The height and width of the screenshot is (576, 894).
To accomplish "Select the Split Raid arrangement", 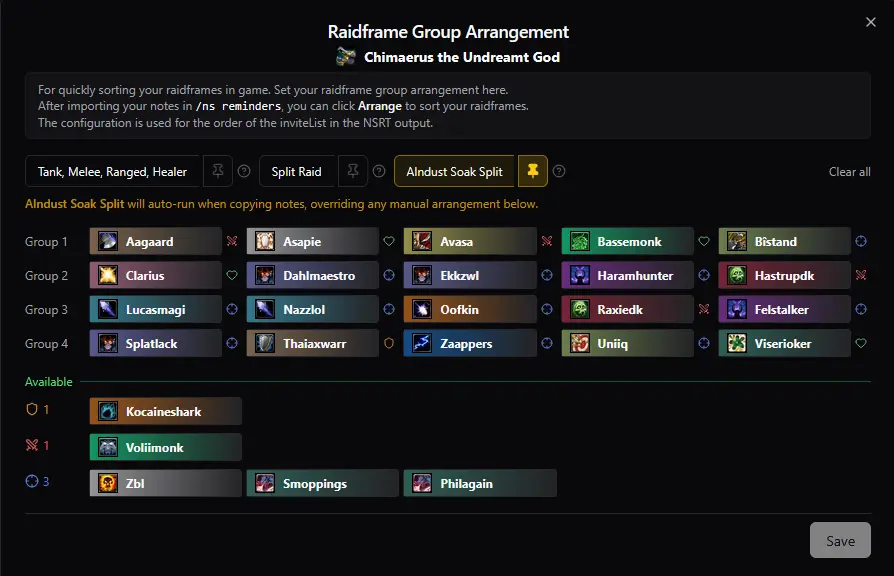I will click(297, 171).
